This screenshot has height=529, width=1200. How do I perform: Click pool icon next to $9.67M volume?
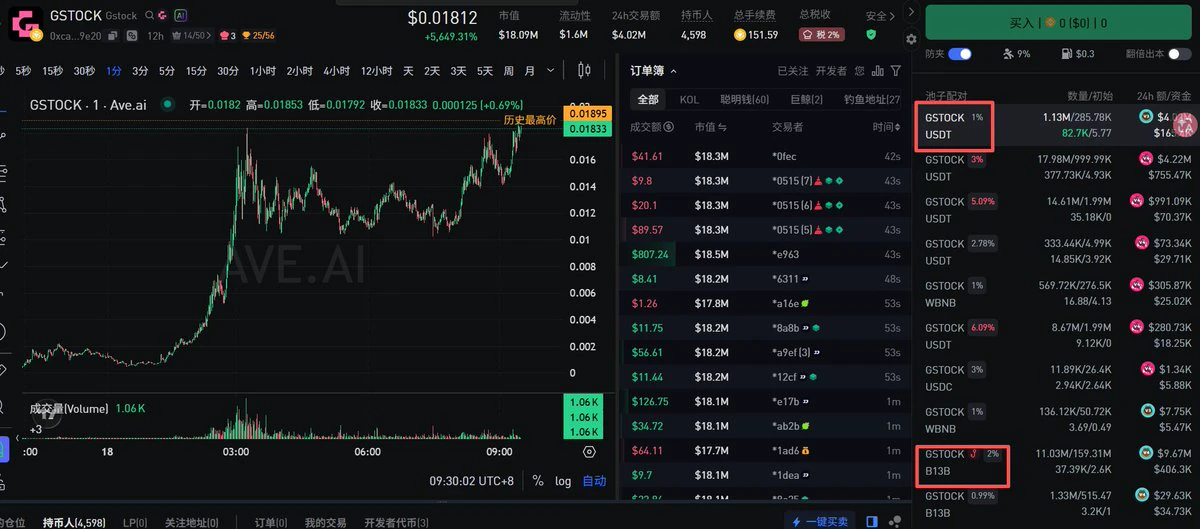pyautogui.click(x=1146, y=453)
